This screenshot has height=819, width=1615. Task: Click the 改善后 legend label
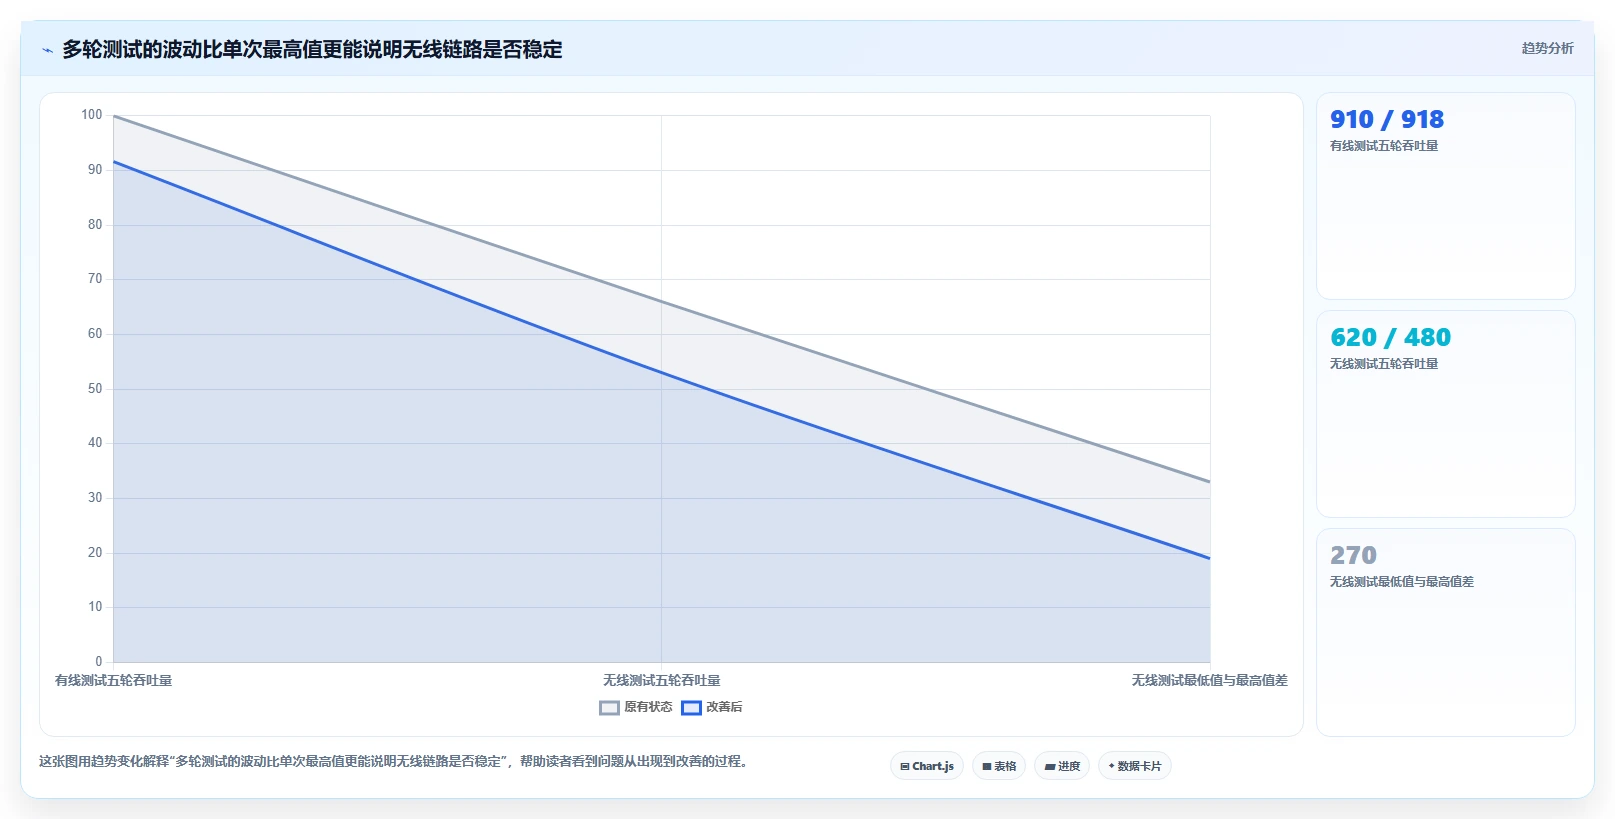[x=724, y=707]
